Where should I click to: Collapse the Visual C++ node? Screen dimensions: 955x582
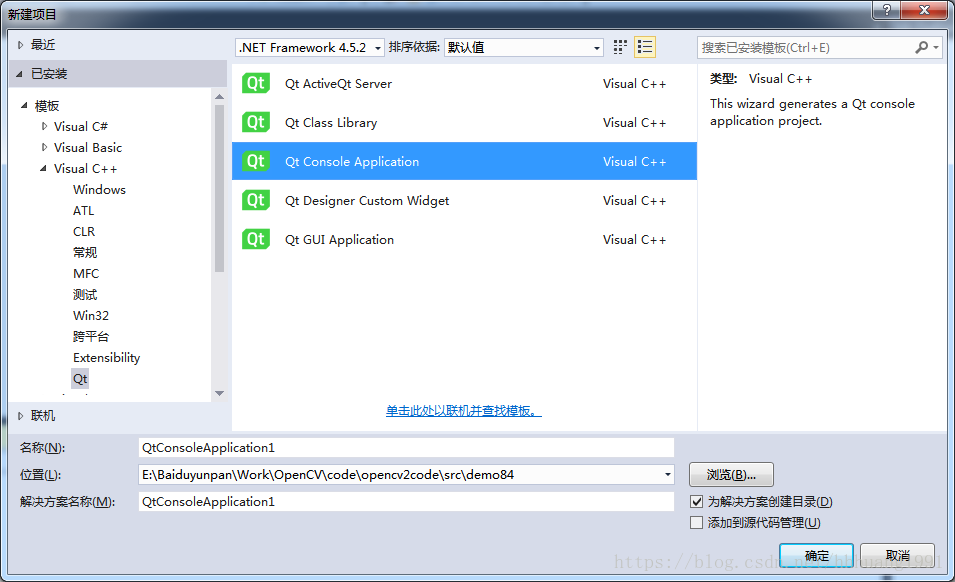pos(43,168)
